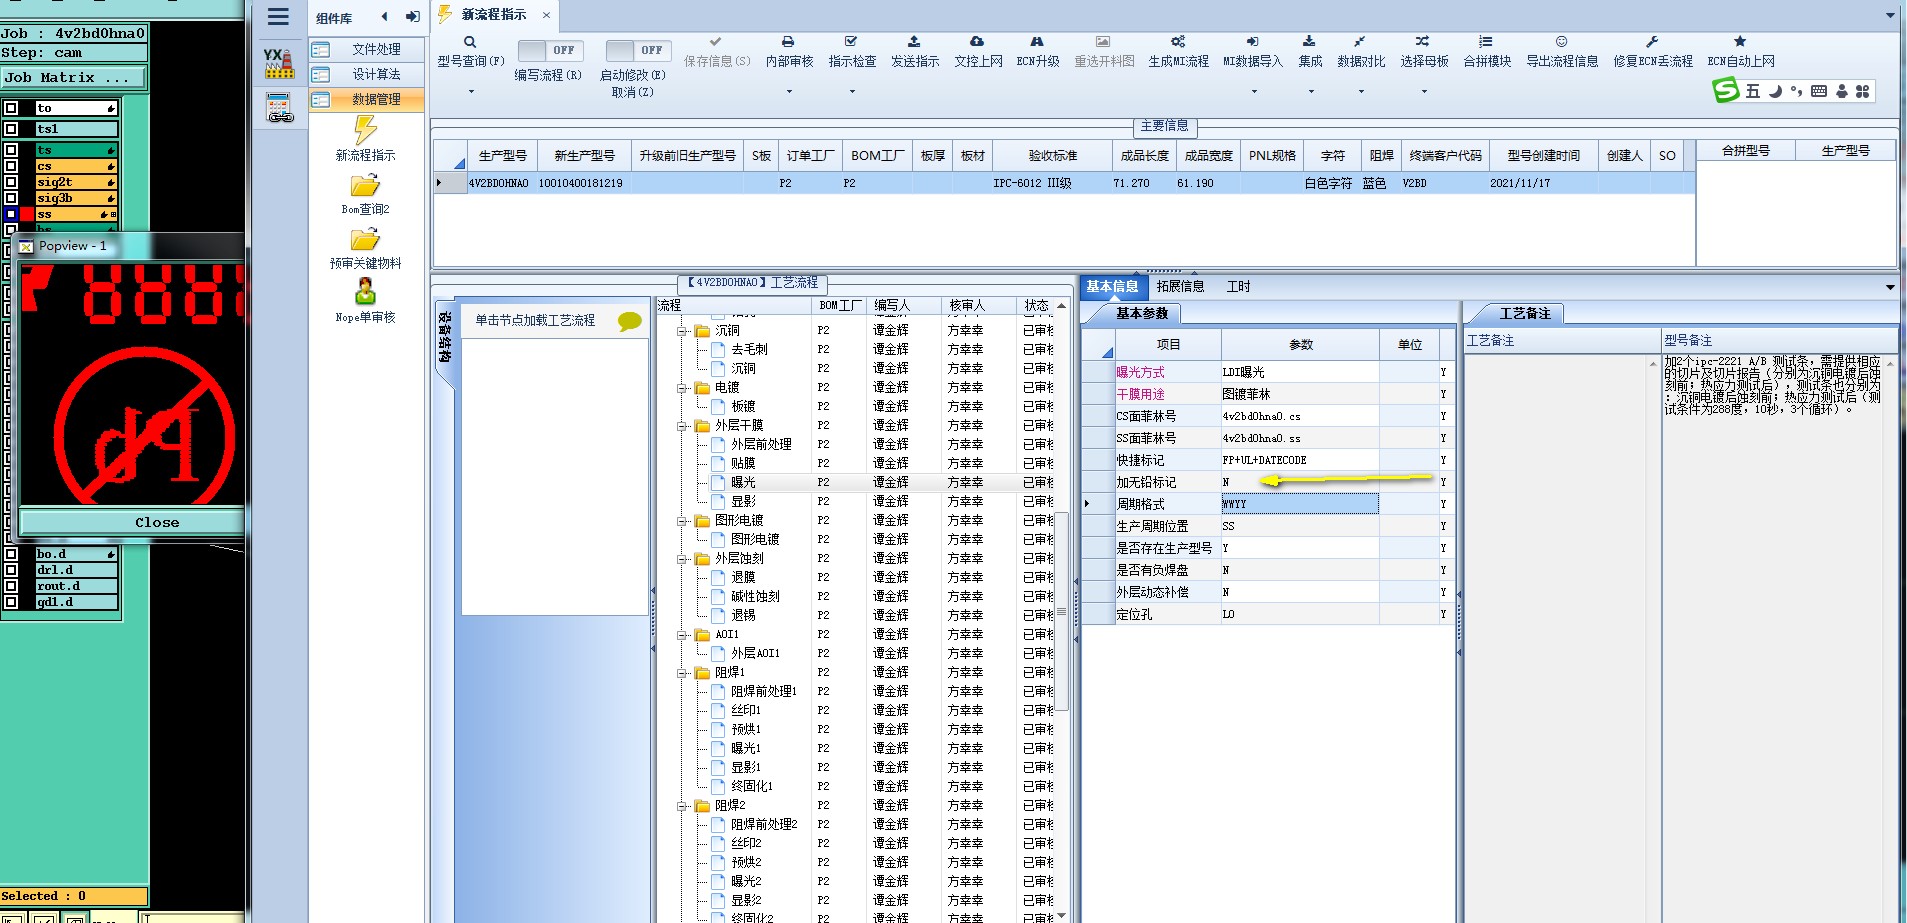This screenshot has height=923, width=1907.
Task: Click the YX factory icon
Action: [x=279, y=64]
